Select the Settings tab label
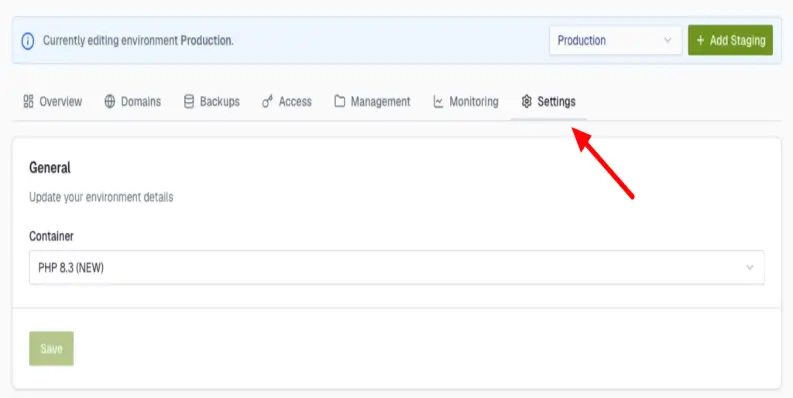This screenshot has height=398, width=793. tap(556, 102)
